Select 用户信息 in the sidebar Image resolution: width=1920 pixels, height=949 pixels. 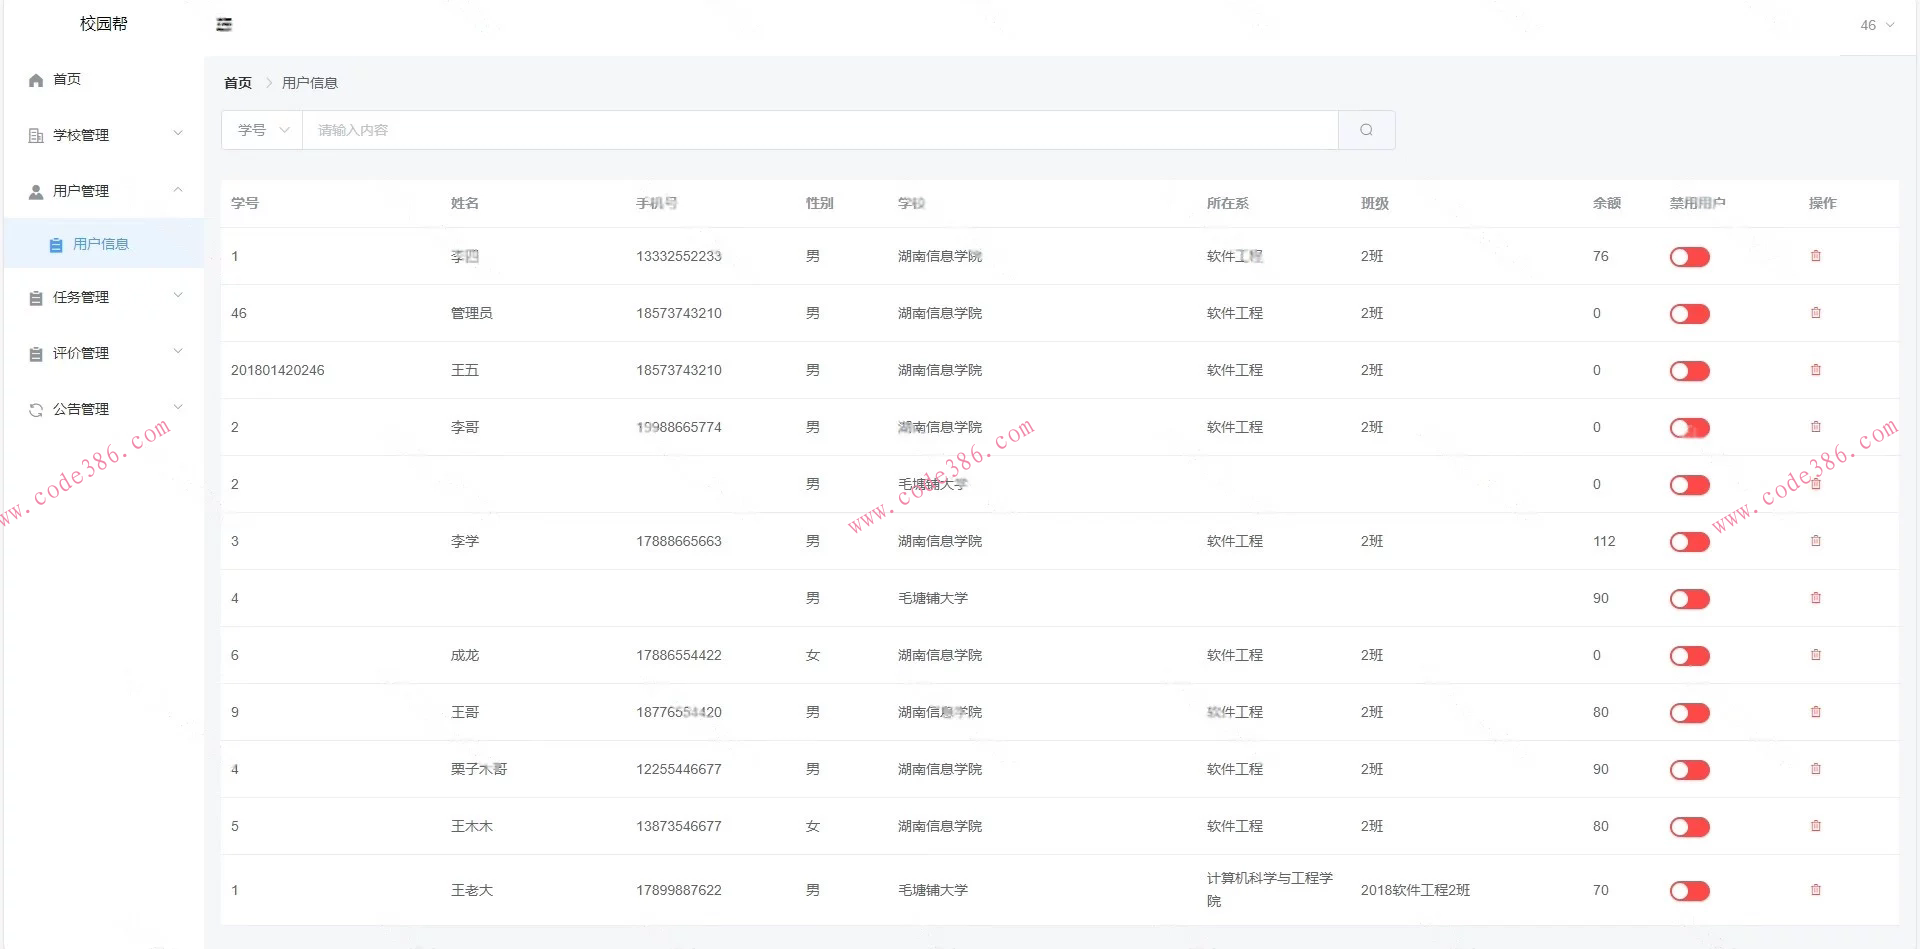pyautogui.click(x=101, y=244)
